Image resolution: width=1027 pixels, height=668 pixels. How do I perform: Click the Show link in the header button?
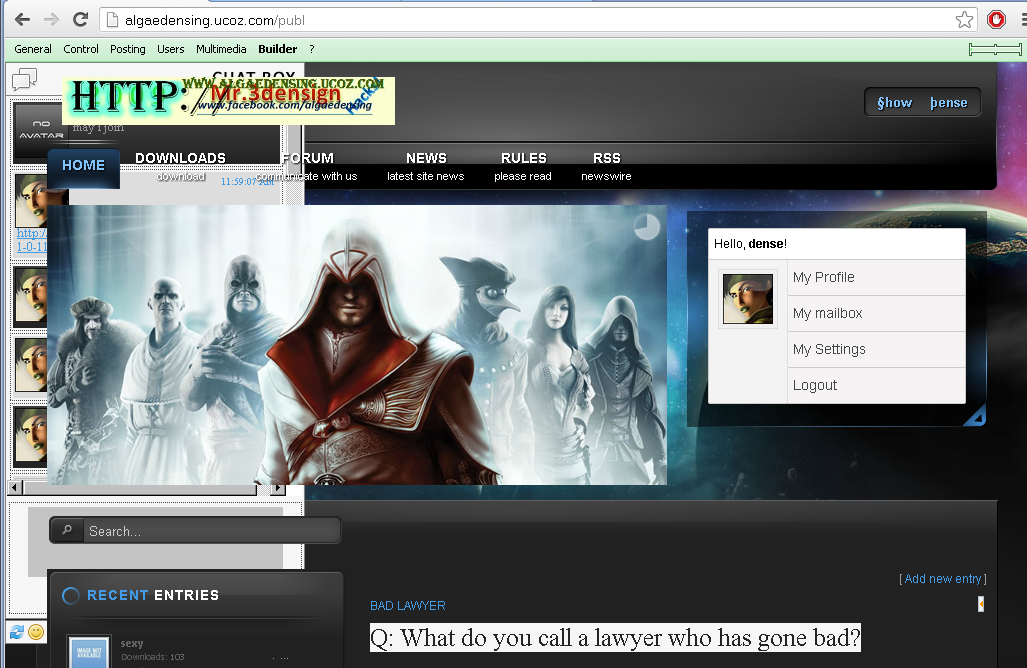click(x=895, y=103)
